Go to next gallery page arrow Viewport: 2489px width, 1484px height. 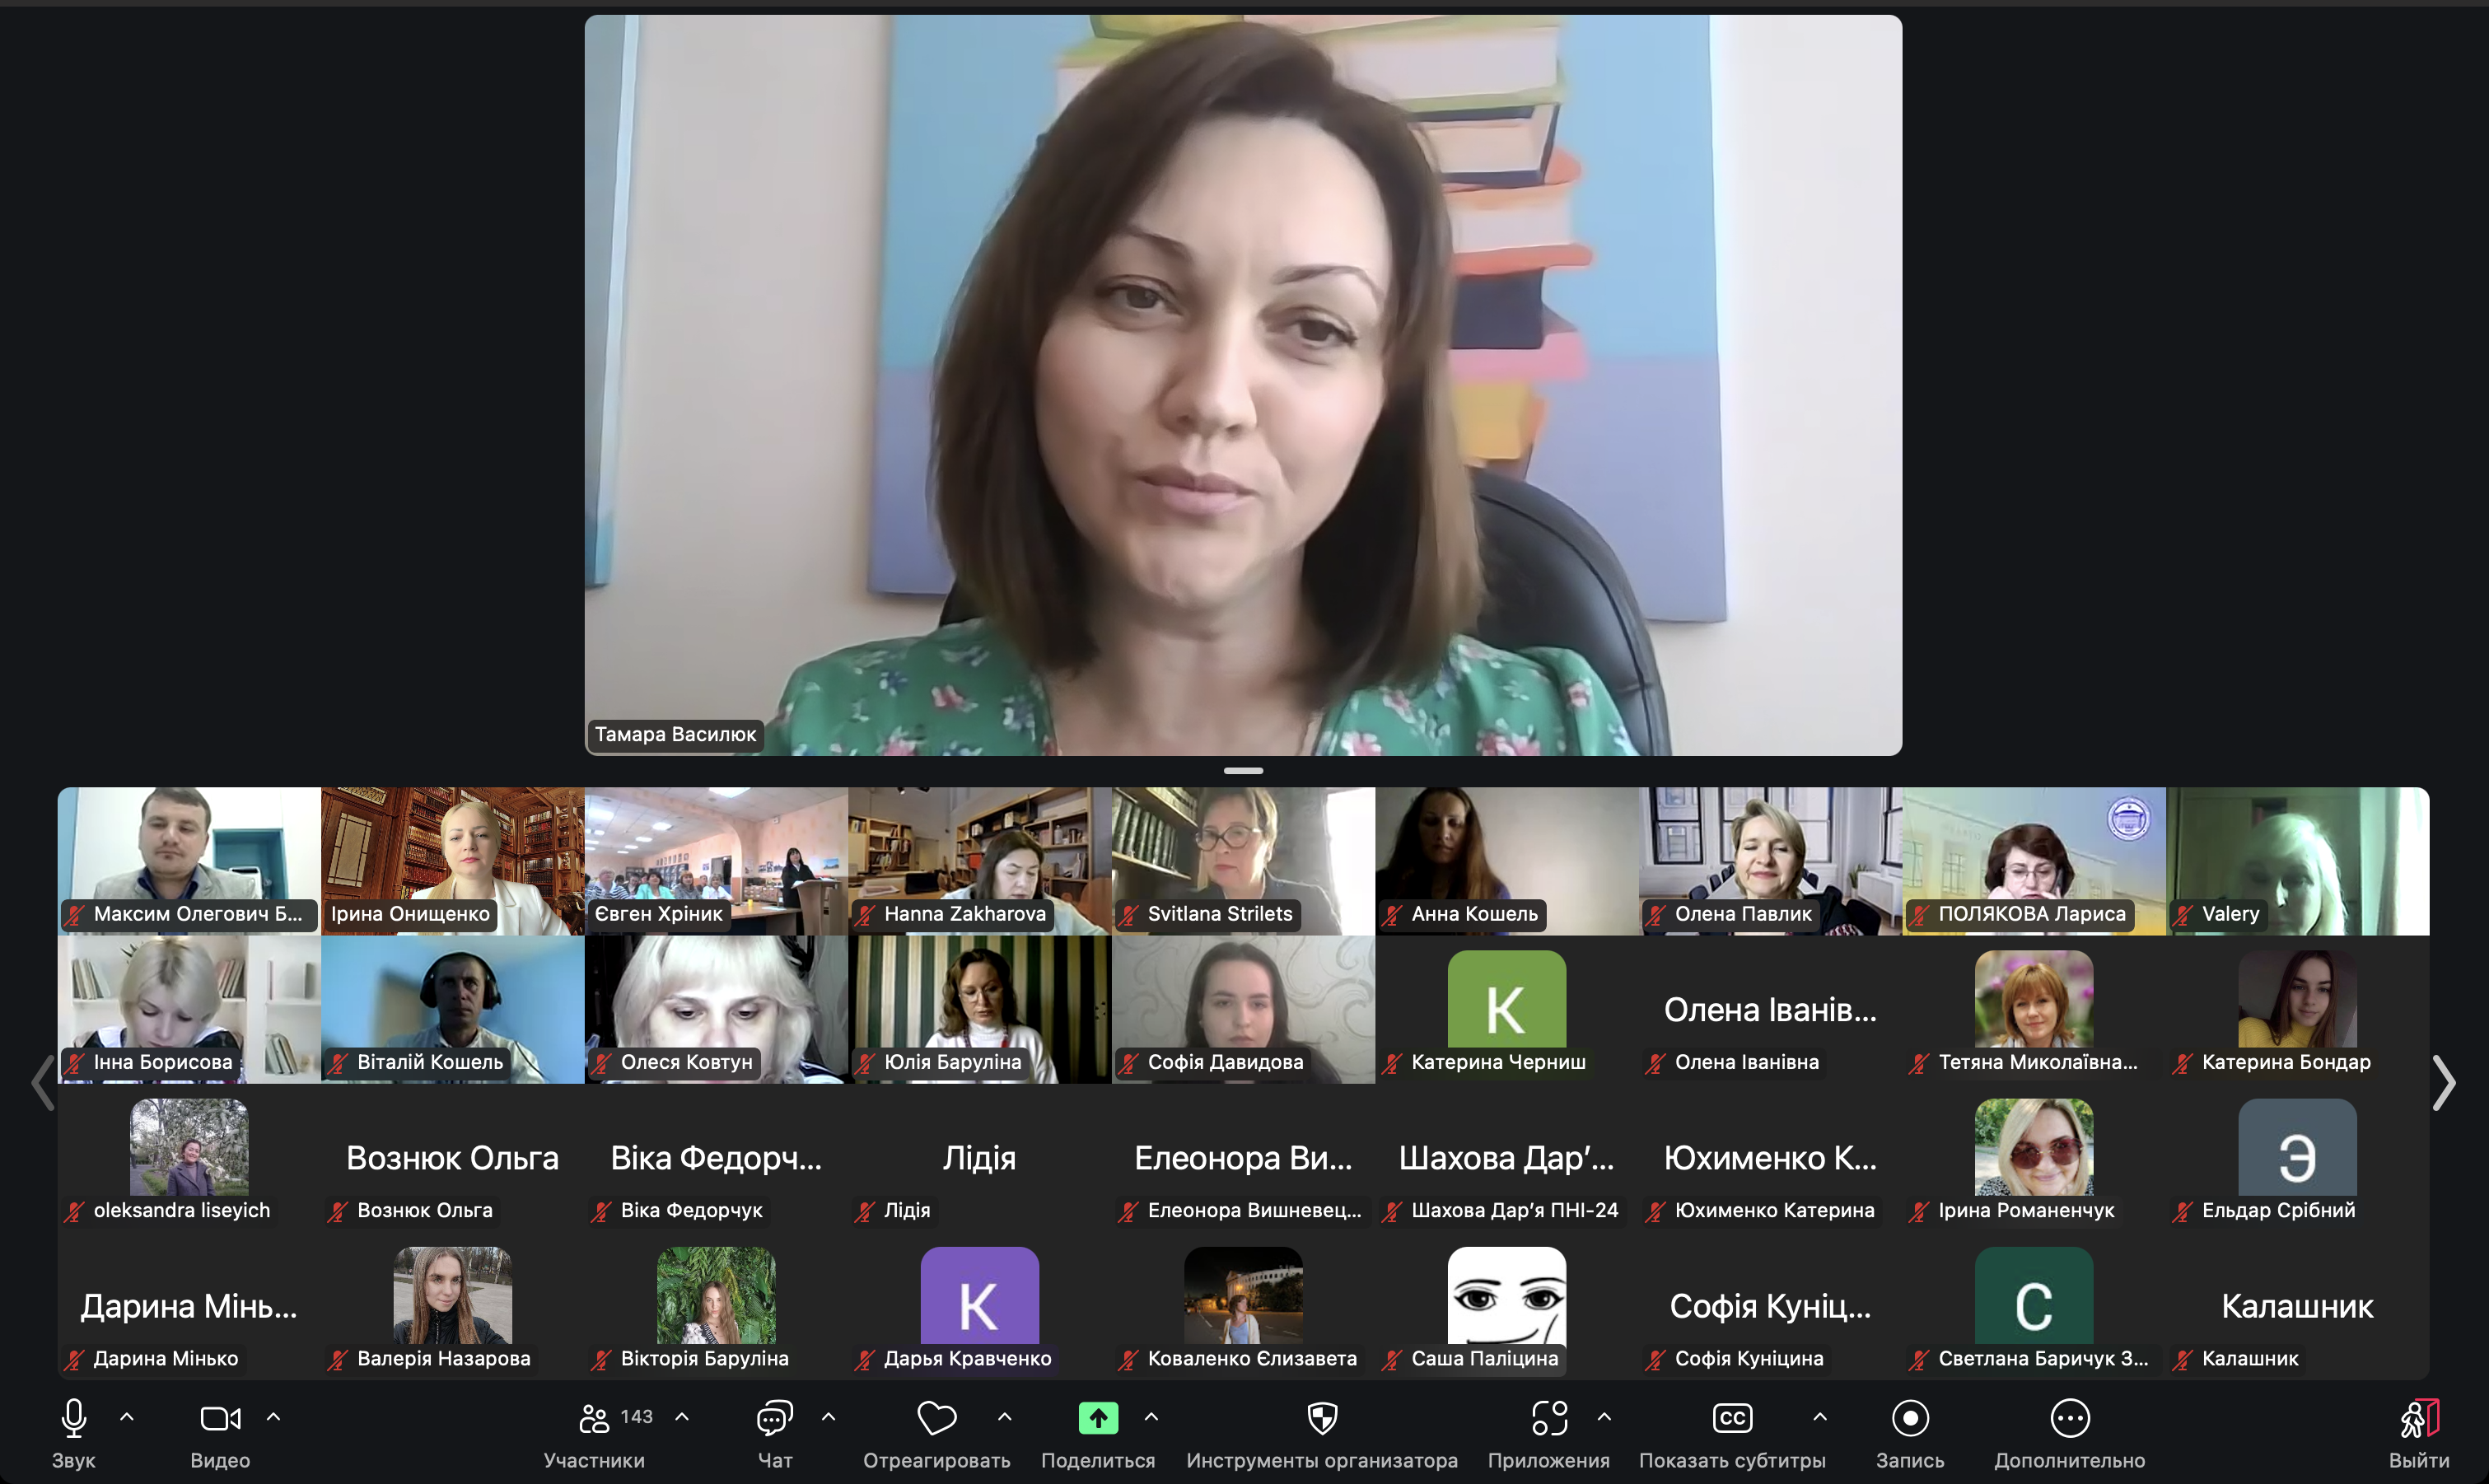(2444, 1082)
